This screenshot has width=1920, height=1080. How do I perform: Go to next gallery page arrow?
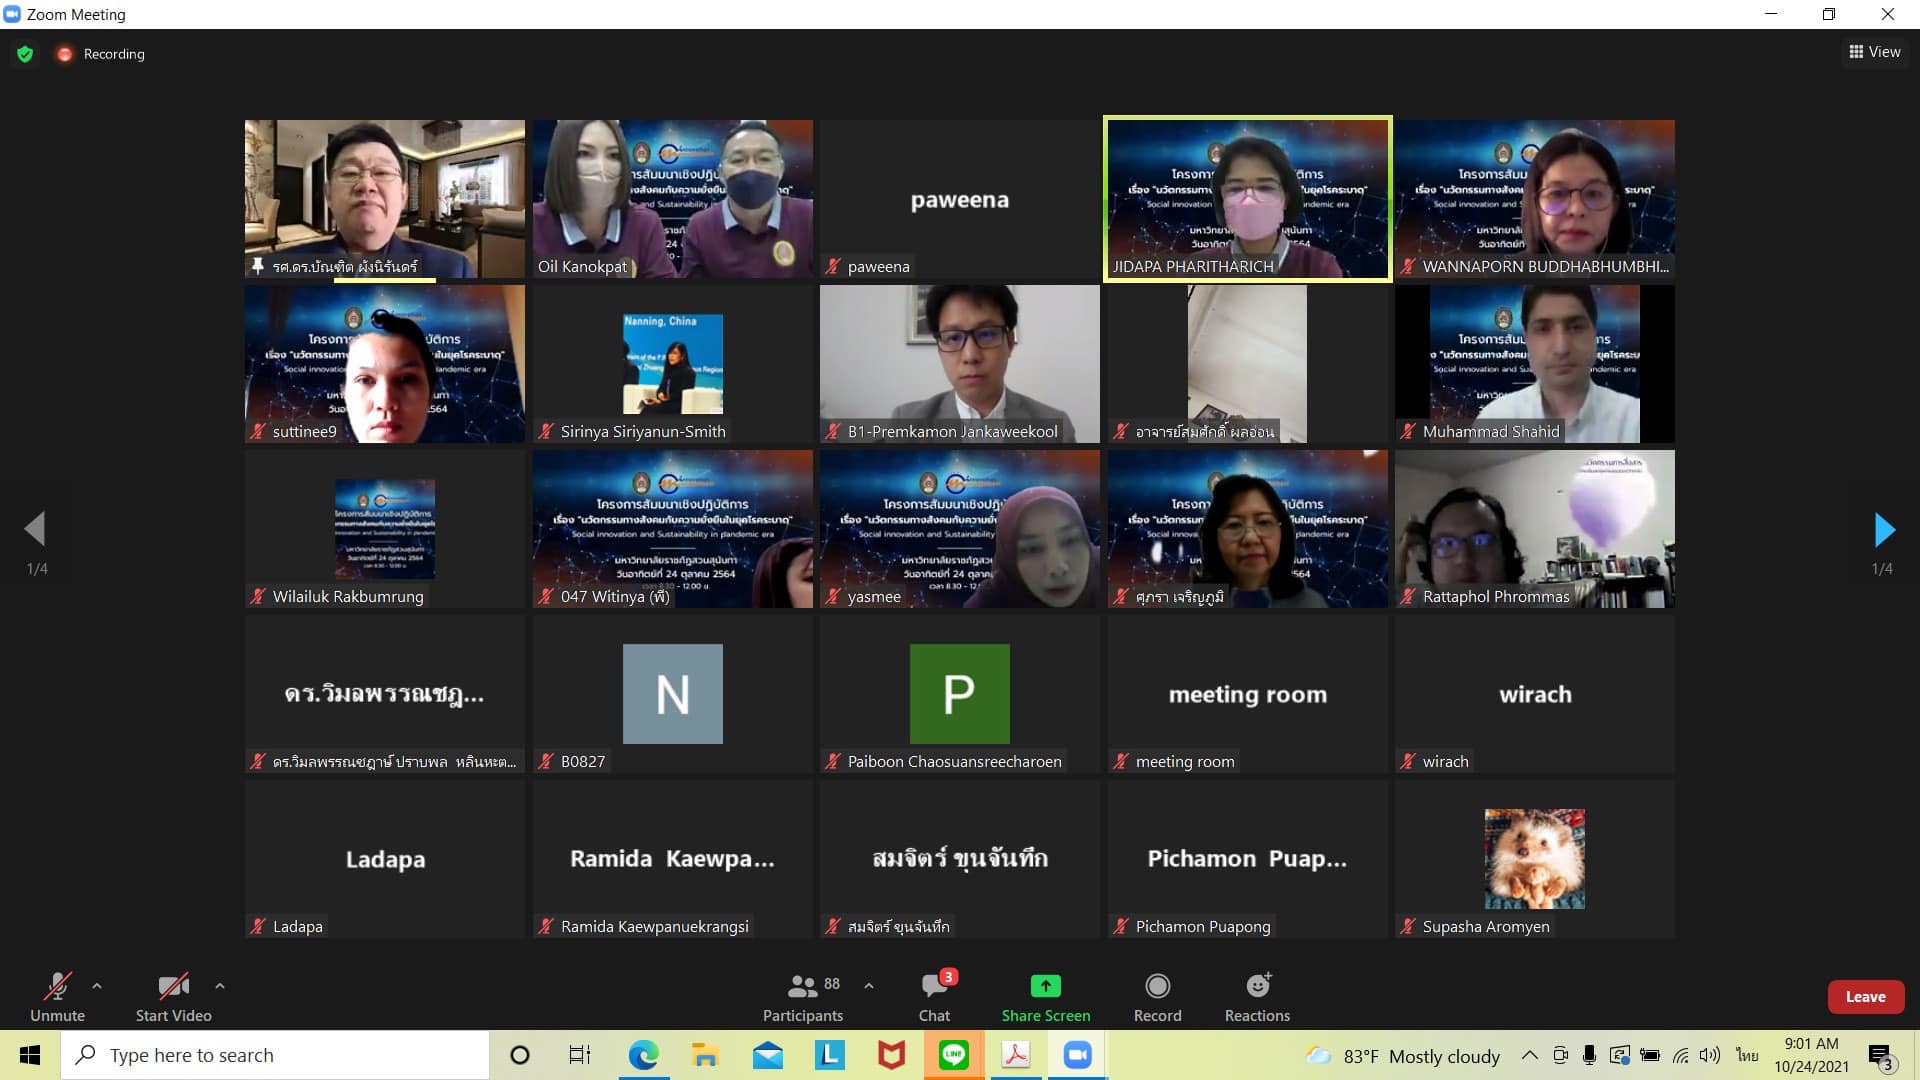coord(1884,530)
